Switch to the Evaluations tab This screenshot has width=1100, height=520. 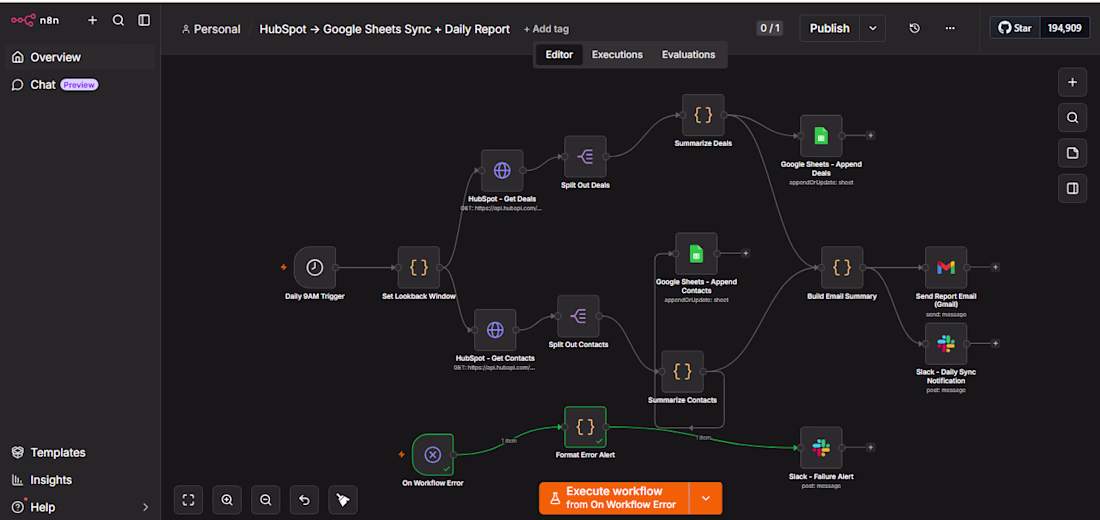coord(688,55)
